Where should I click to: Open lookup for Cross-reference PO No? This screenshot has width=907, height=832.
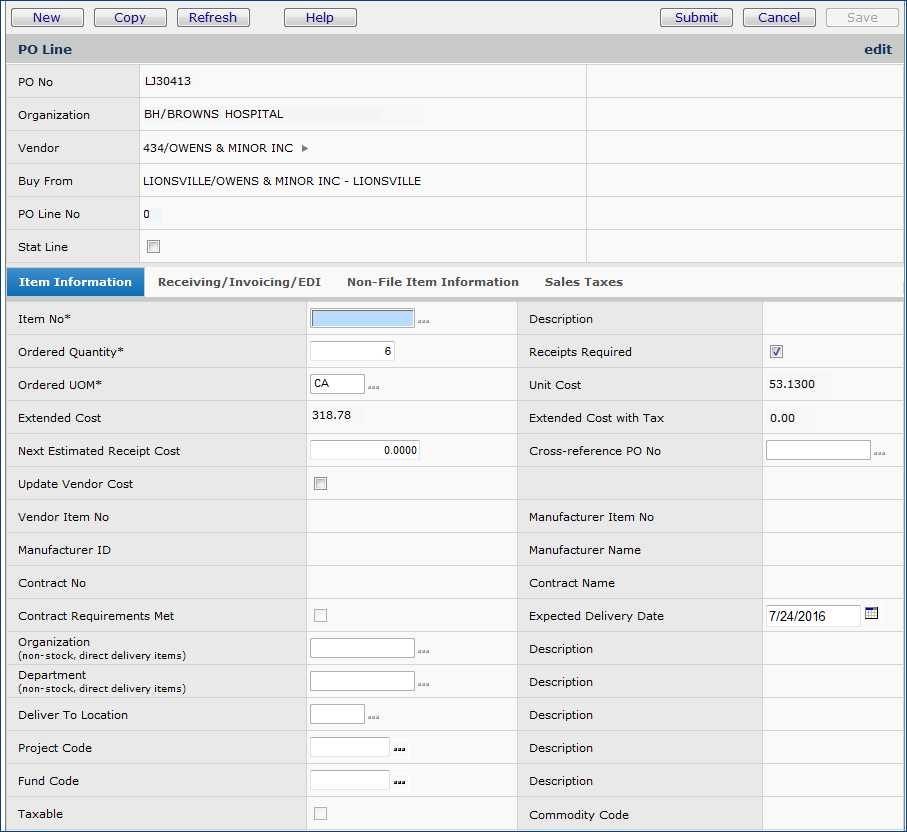[x=879, y=453]
